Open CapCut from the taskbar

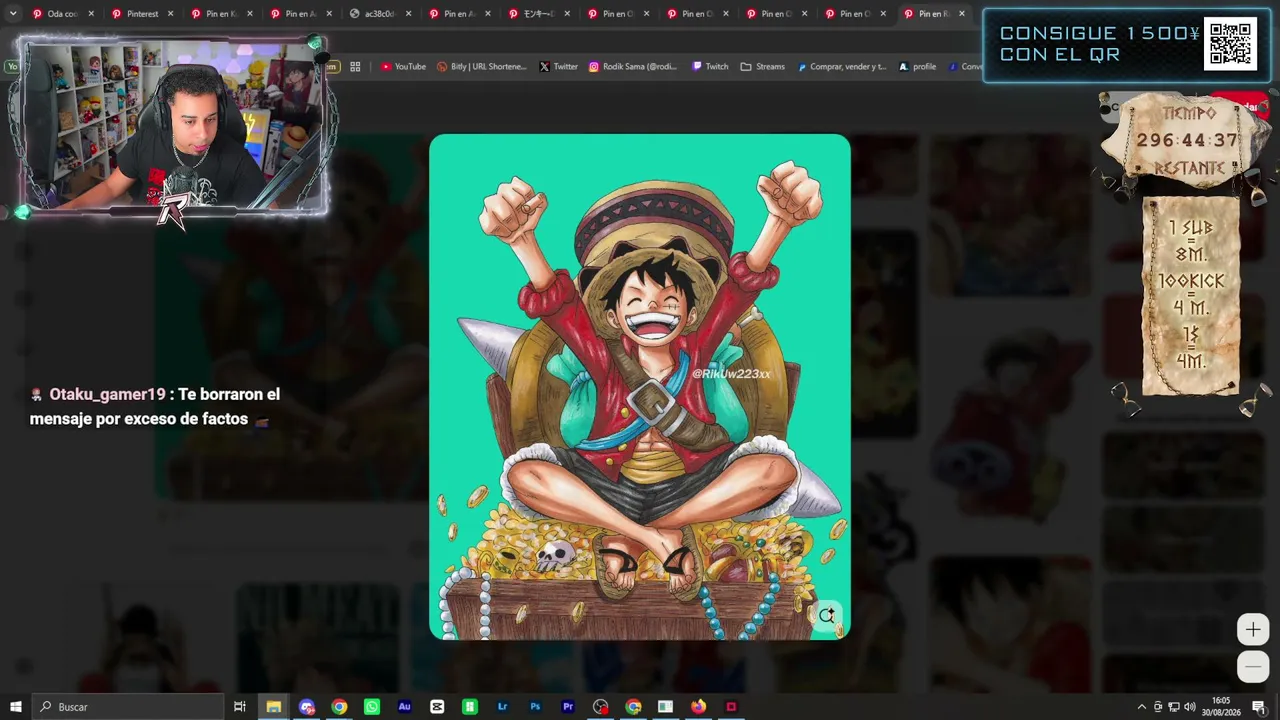coord(437,707)
